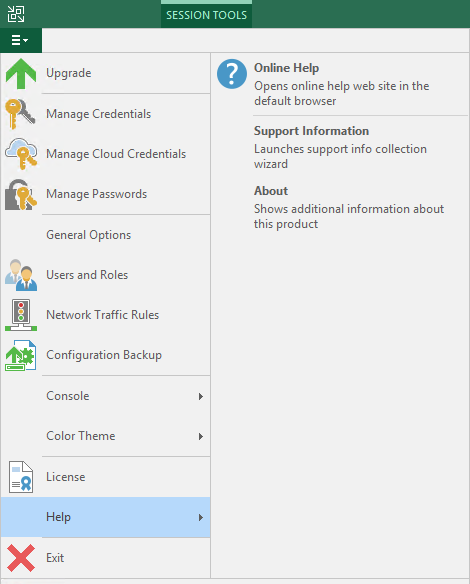Click the Manage Credentials keys icon
This screenshot has height=584, width=470.
pyautogui.click(x=20, y=114)
